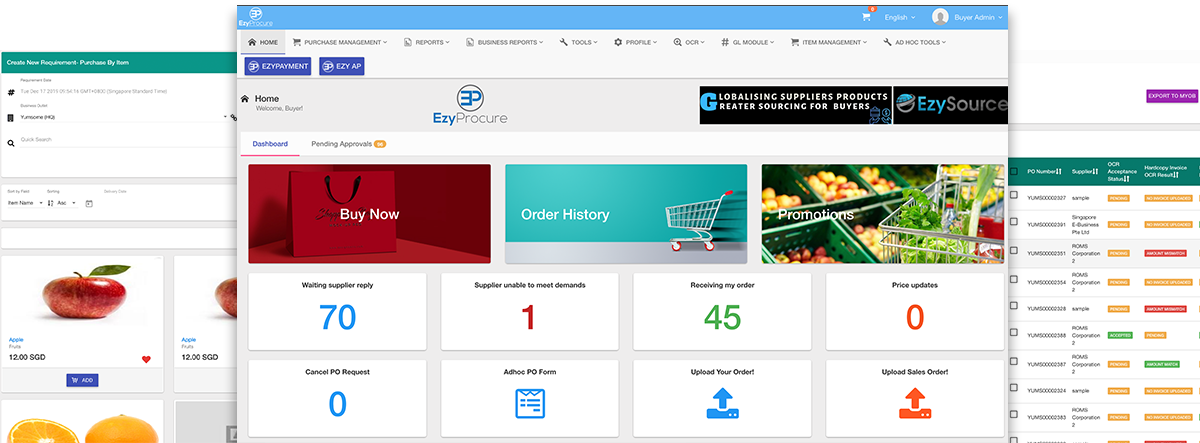Screen dimensions: 1200x443
Task: Expand the Reports dropdown menu
Action: (x=426, y=42)
